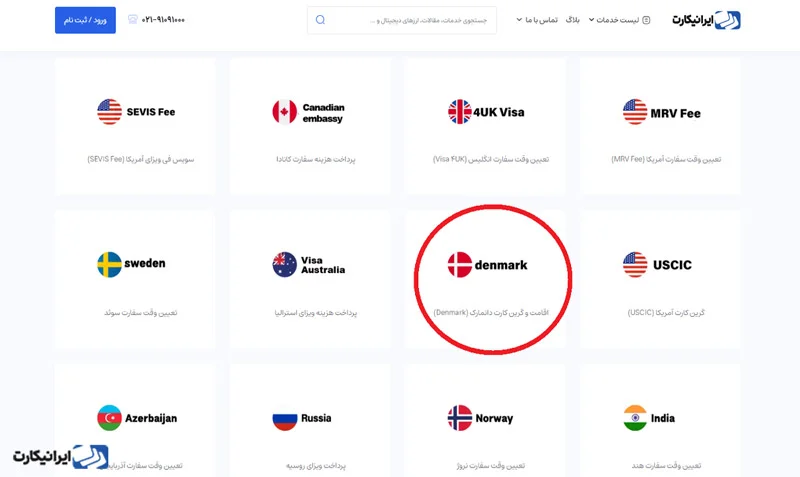This screenshot has width=800, height=477.
Task: Select the 4UK Visa British flag
Action: (460, 112)
